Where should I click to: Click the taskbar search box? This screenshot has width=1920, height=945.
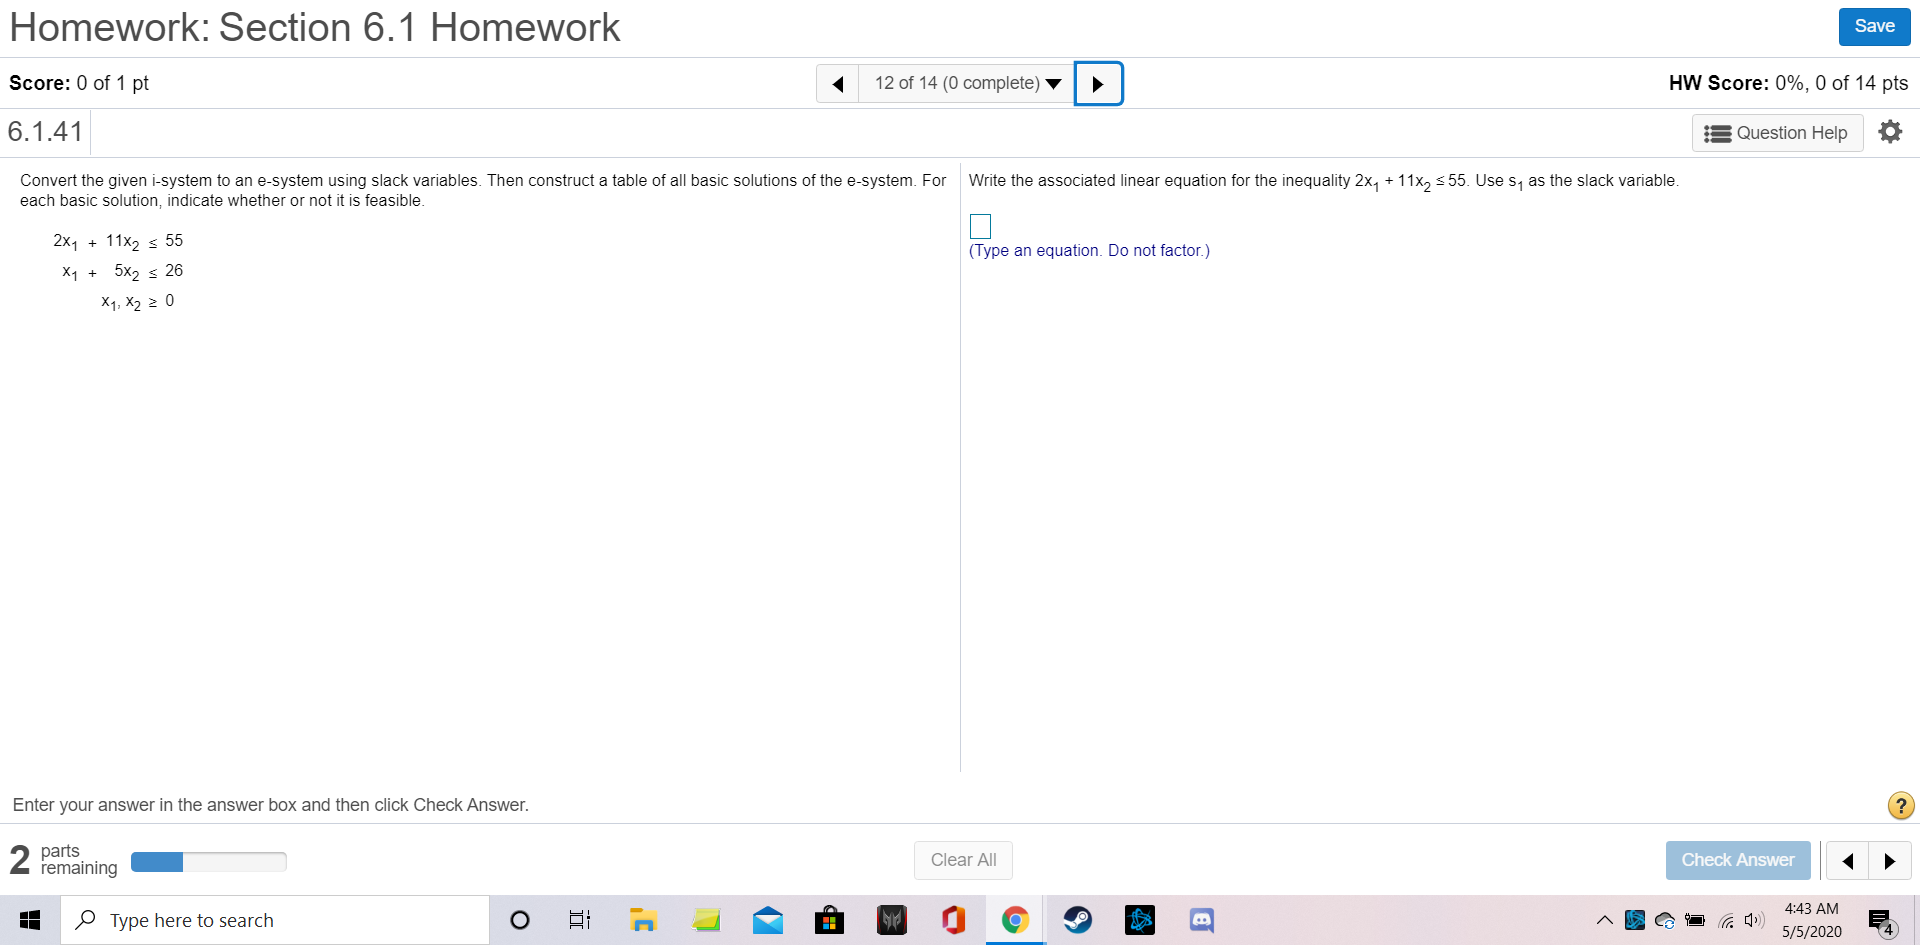tap(275, 920)
